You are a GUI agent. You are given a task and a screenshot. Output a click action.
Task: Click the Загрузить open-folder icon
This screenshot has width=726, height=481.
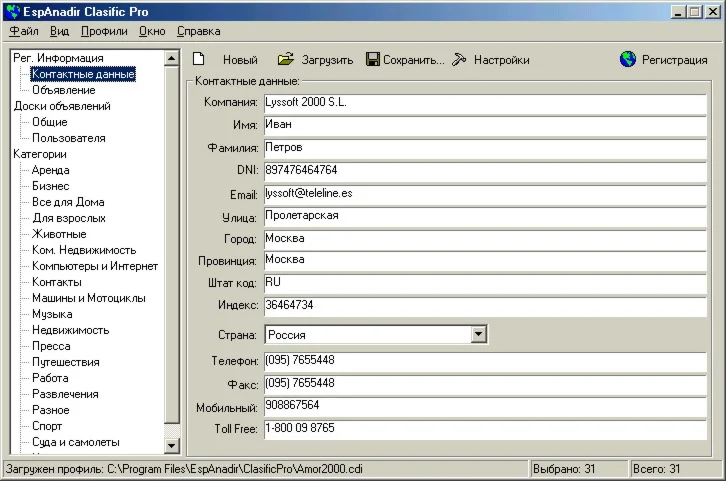tap(286, 59)
